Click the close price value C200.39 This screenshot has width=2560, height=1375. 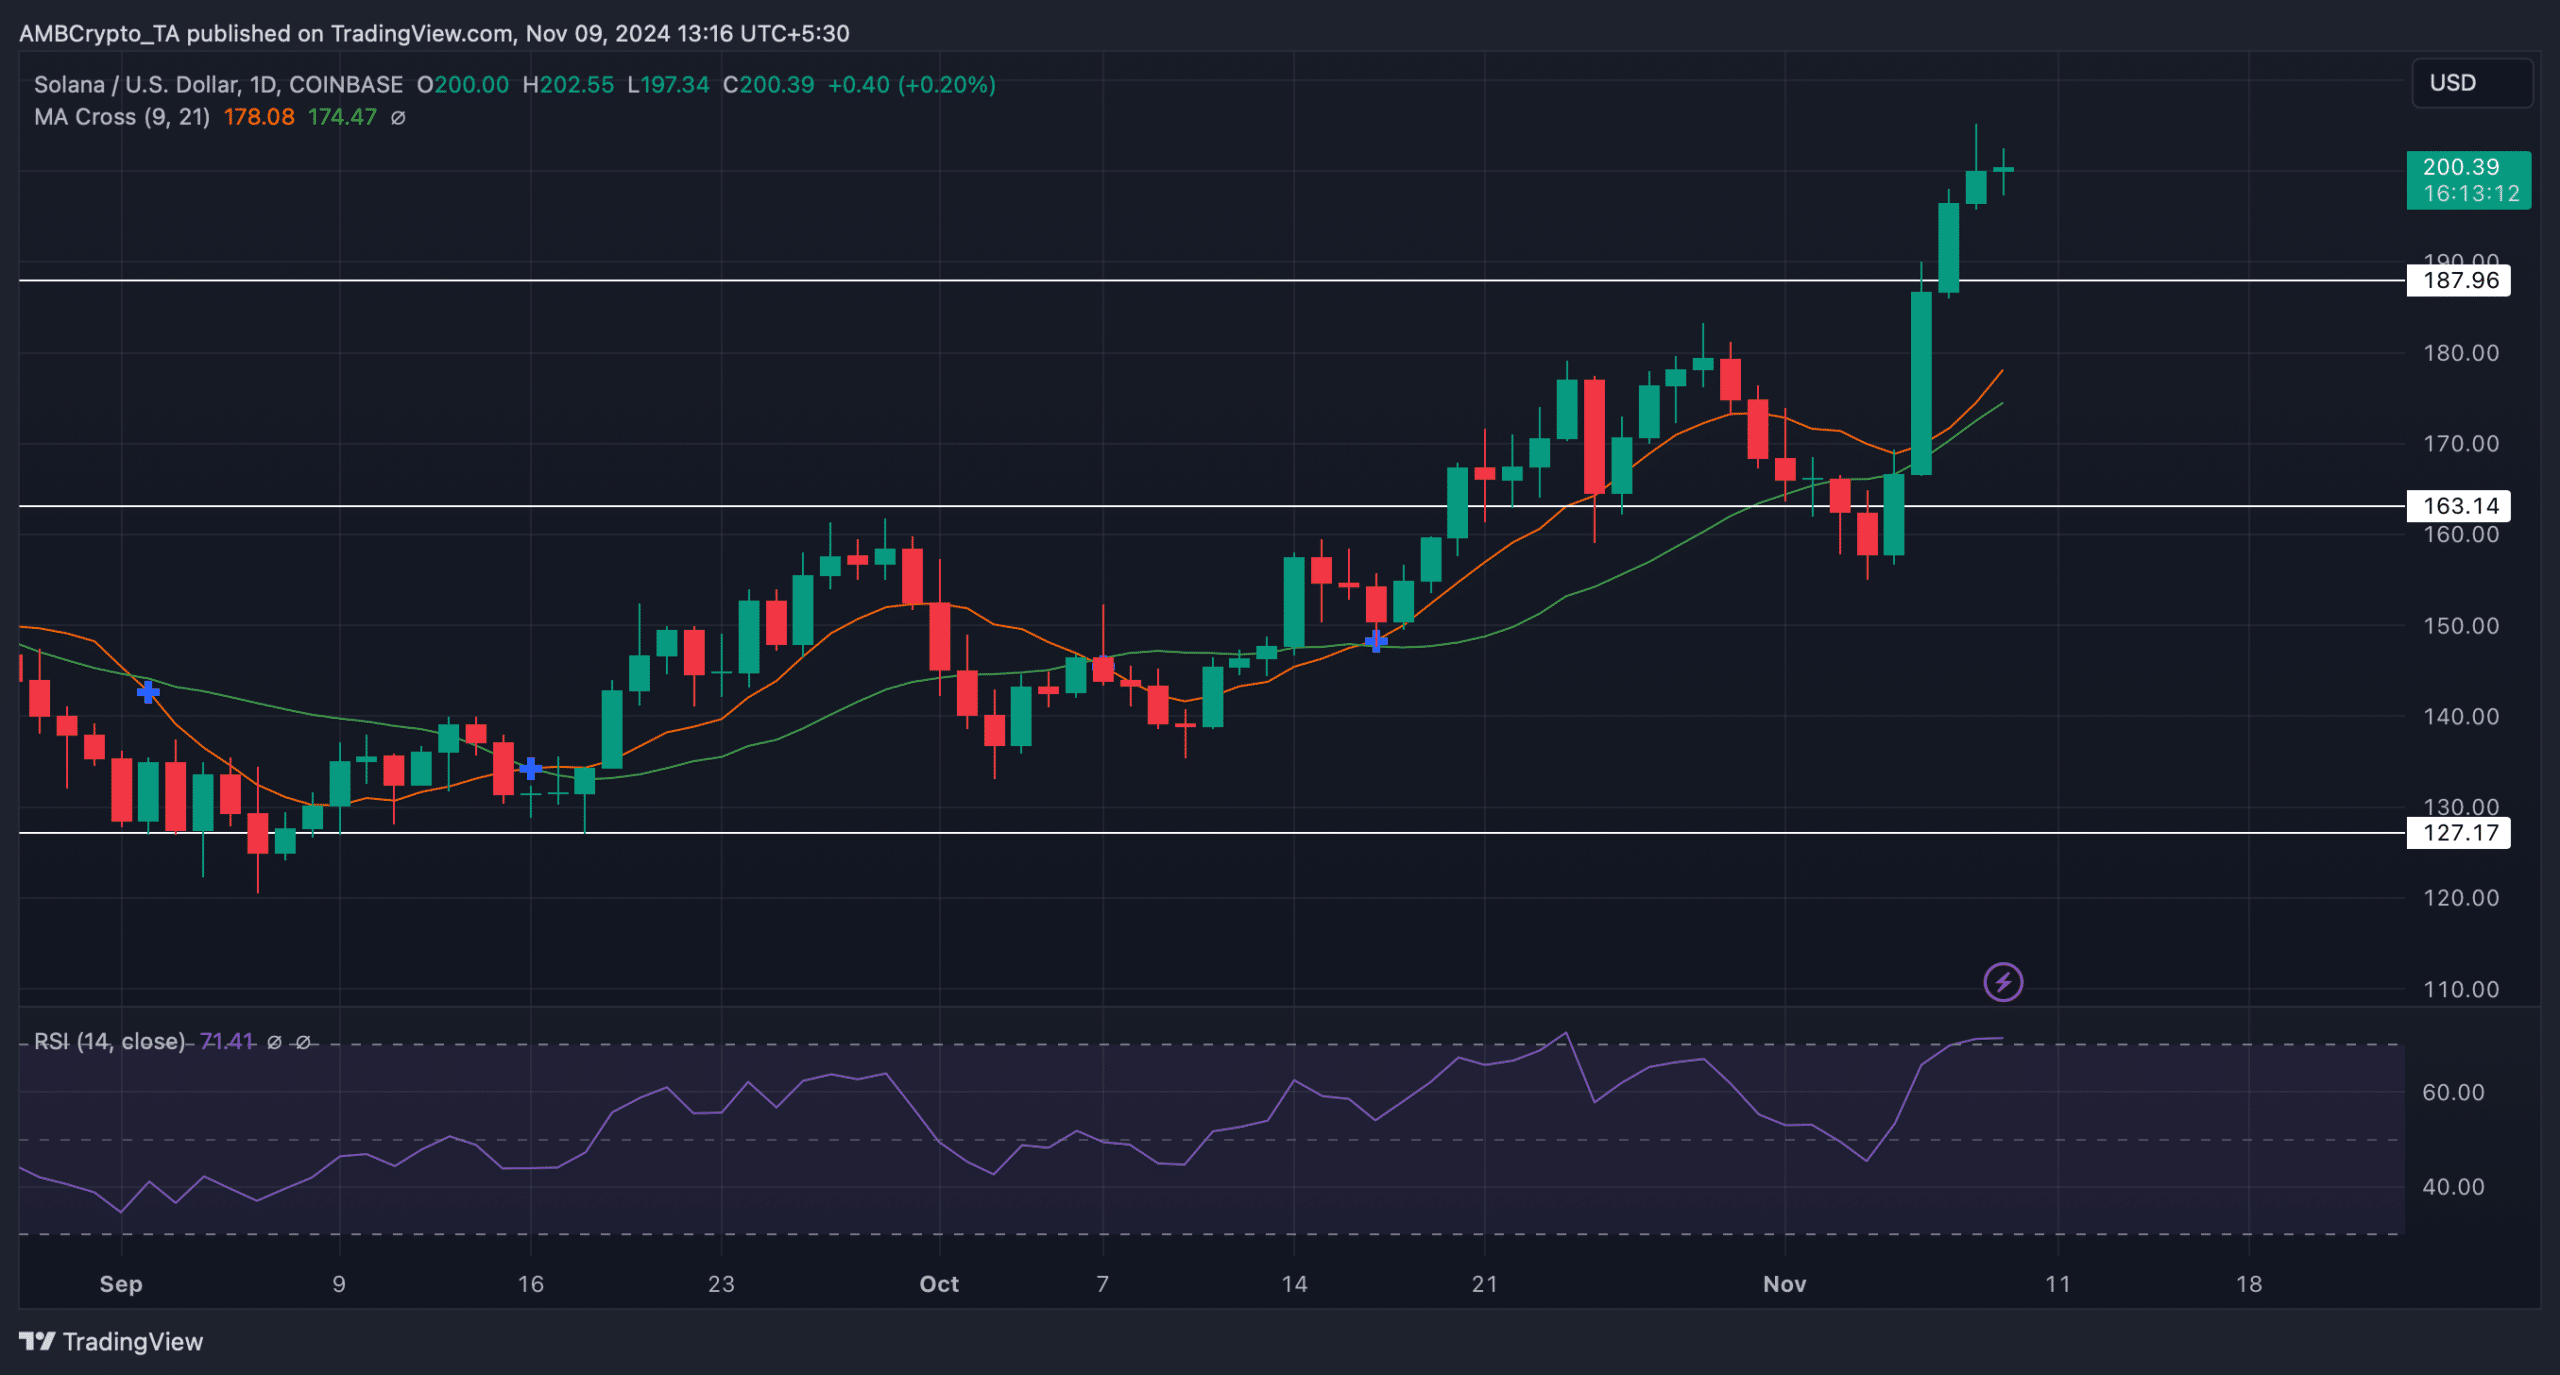769,85
